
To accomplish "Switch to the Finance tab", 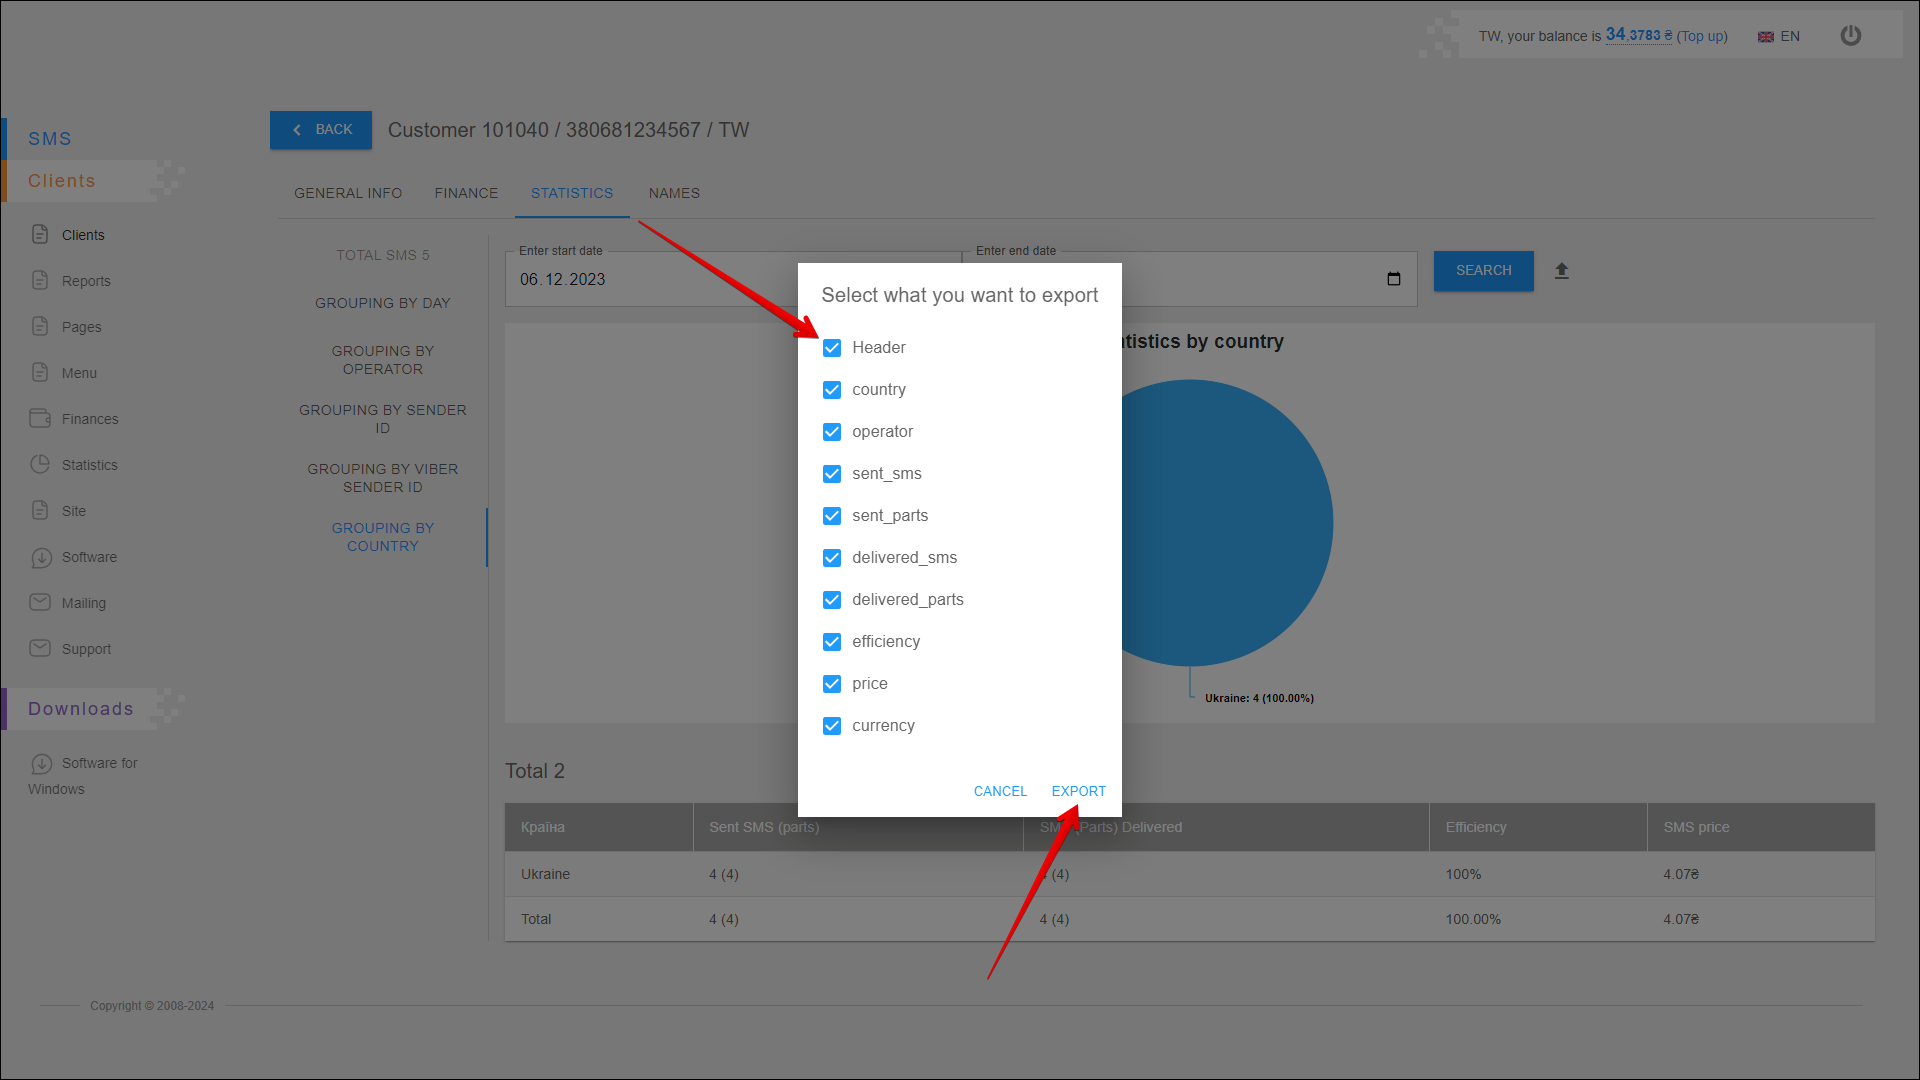I will (x=466, y=193).
